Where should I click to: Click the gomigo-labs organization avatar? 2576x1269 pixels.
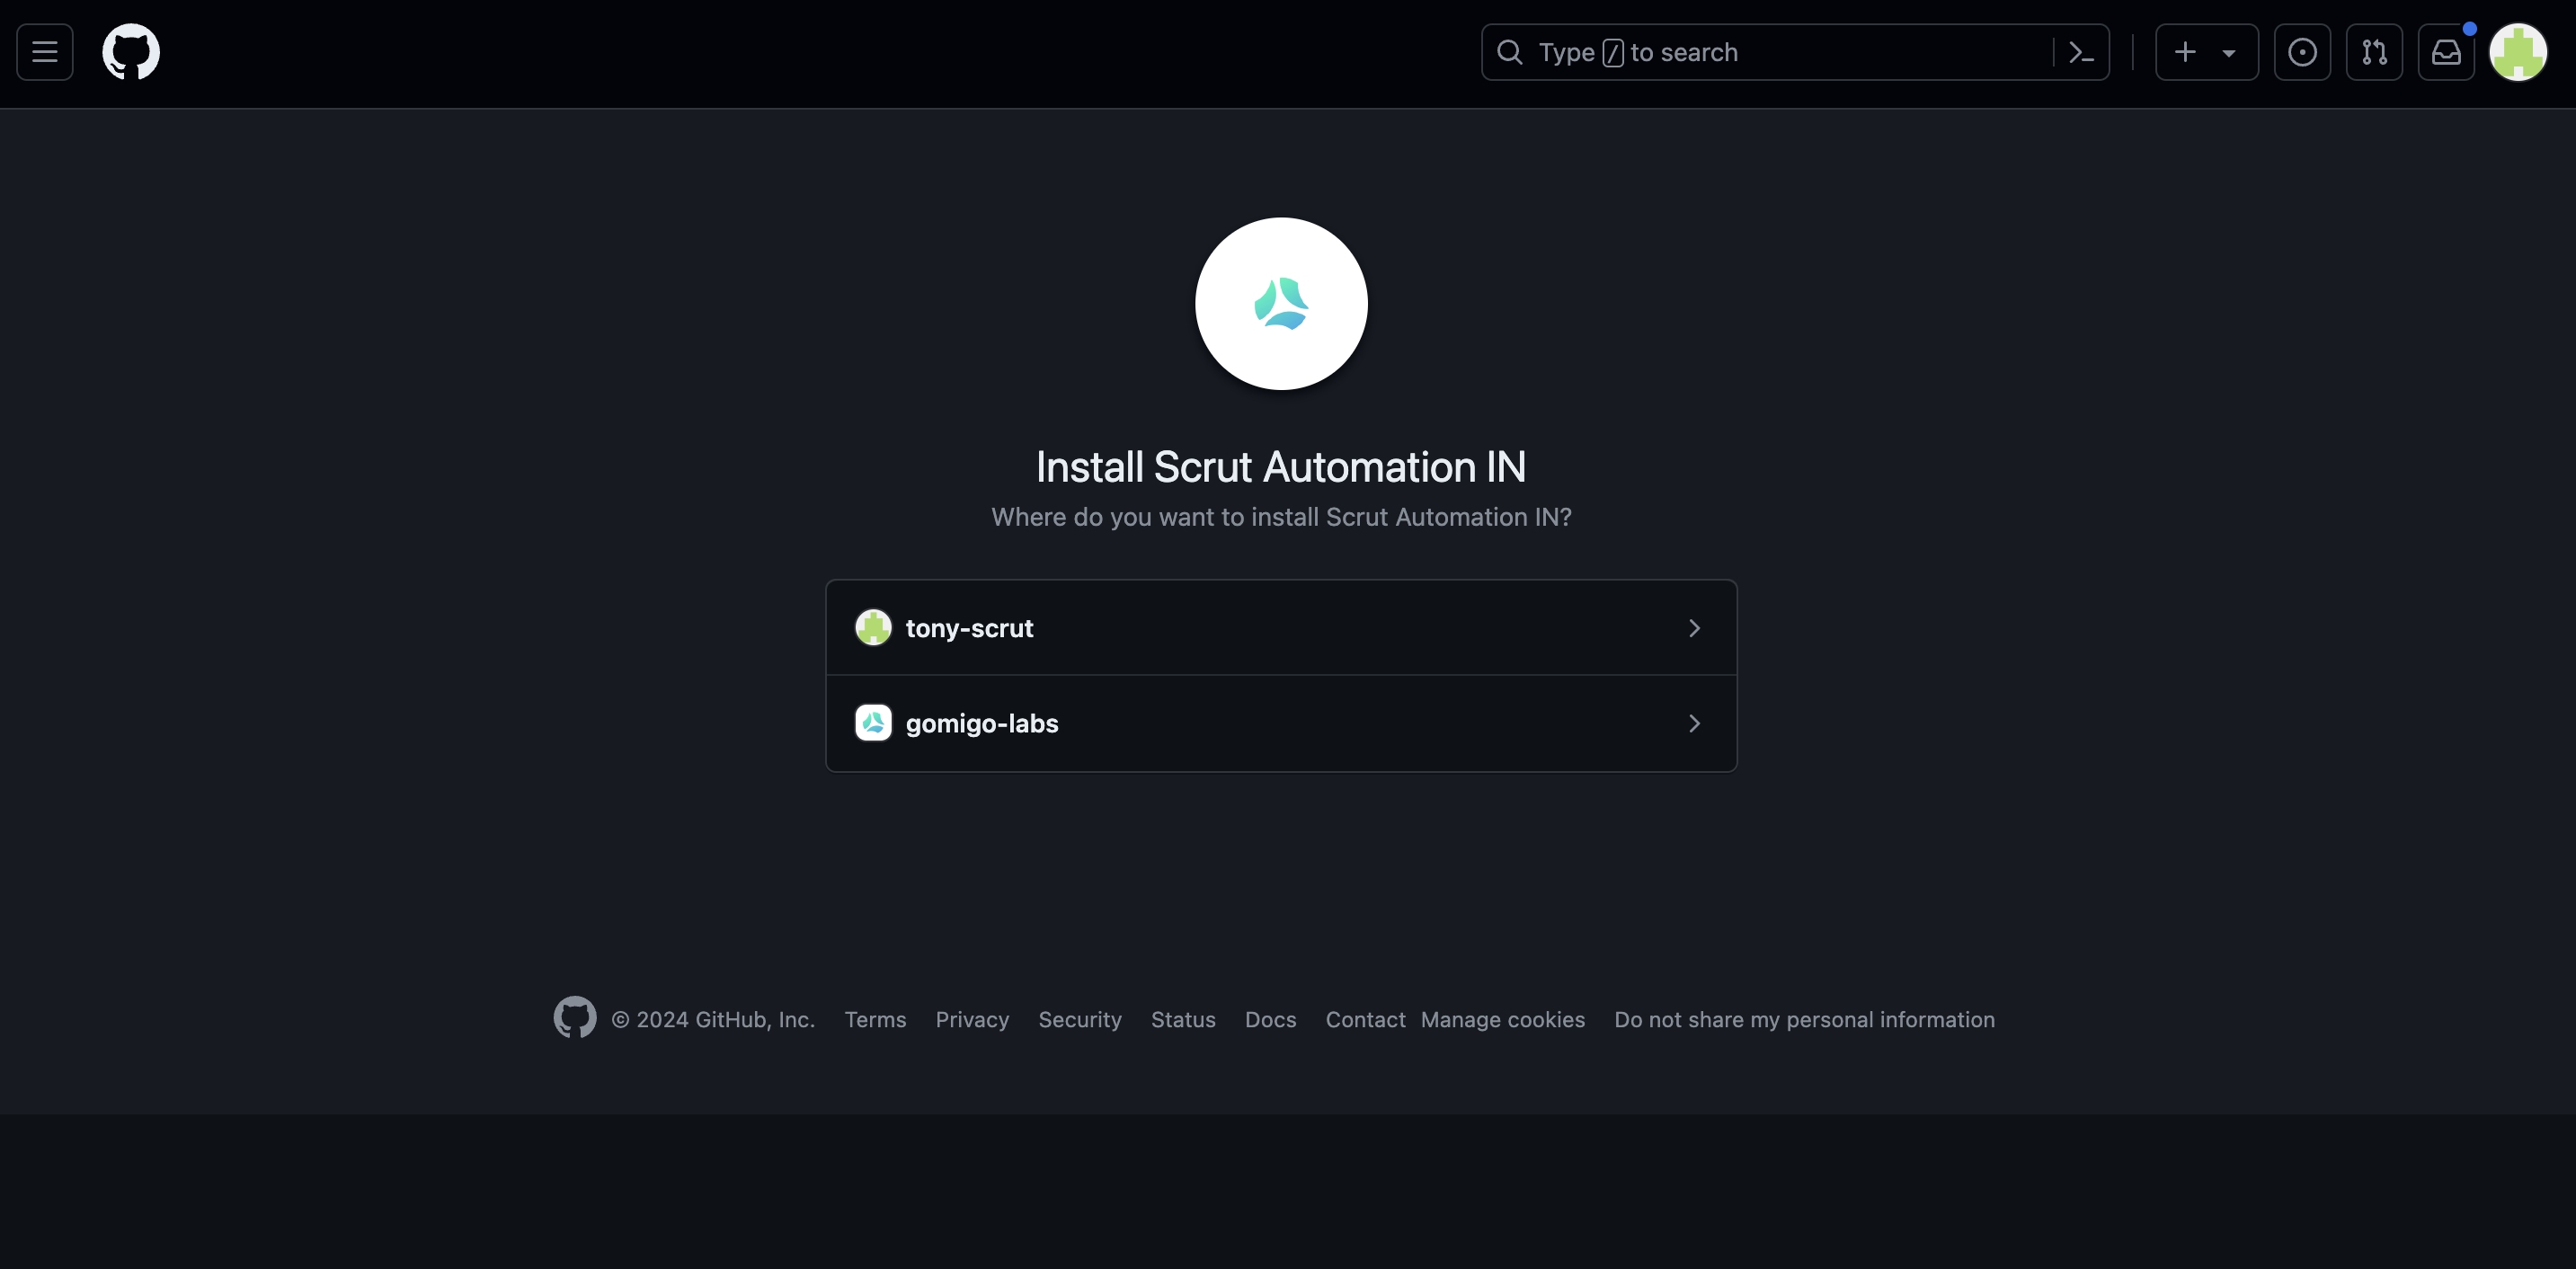tap(873, 723)
